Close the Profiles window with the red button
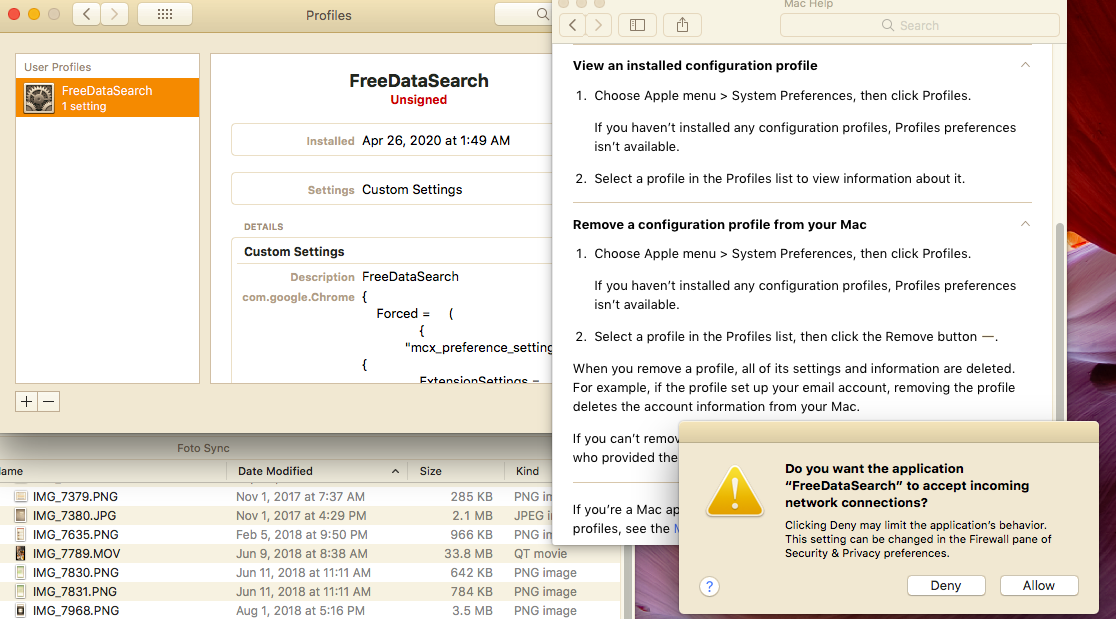The height and width of the screenshot is (619, 1116). tap(14, 14)
